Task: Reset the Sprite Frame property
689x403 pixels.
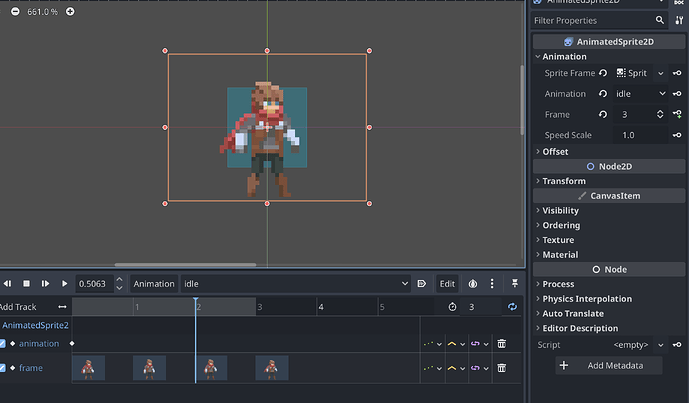Action: pos(603,73)
